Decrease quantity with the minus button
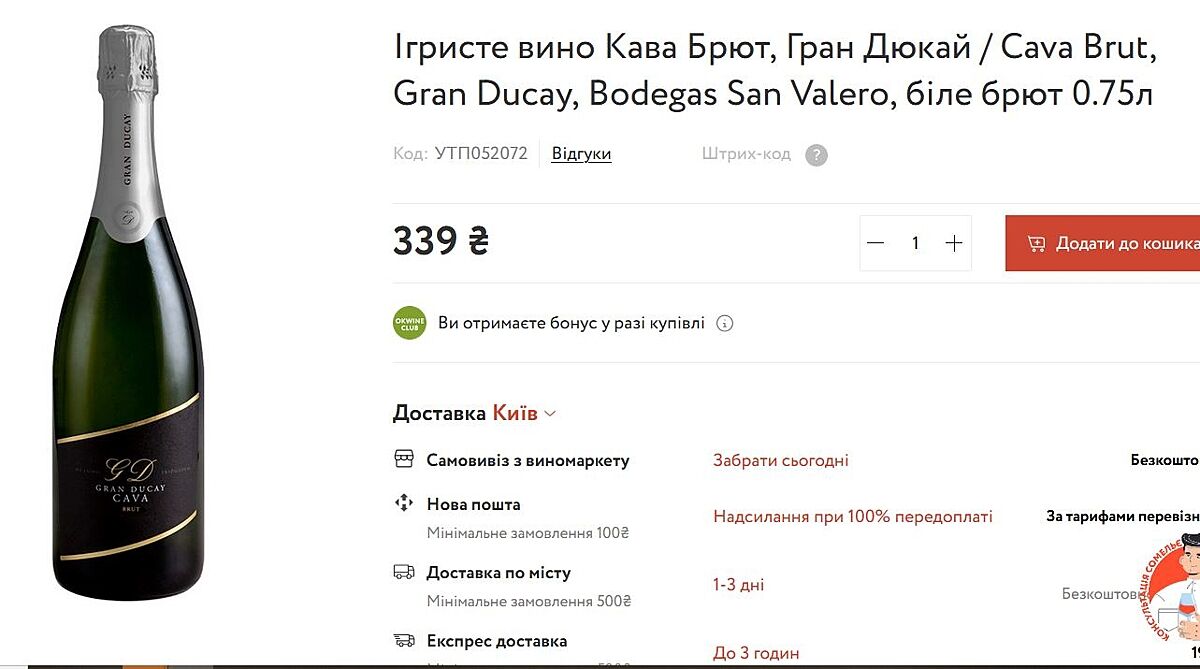 pos(876,243)
